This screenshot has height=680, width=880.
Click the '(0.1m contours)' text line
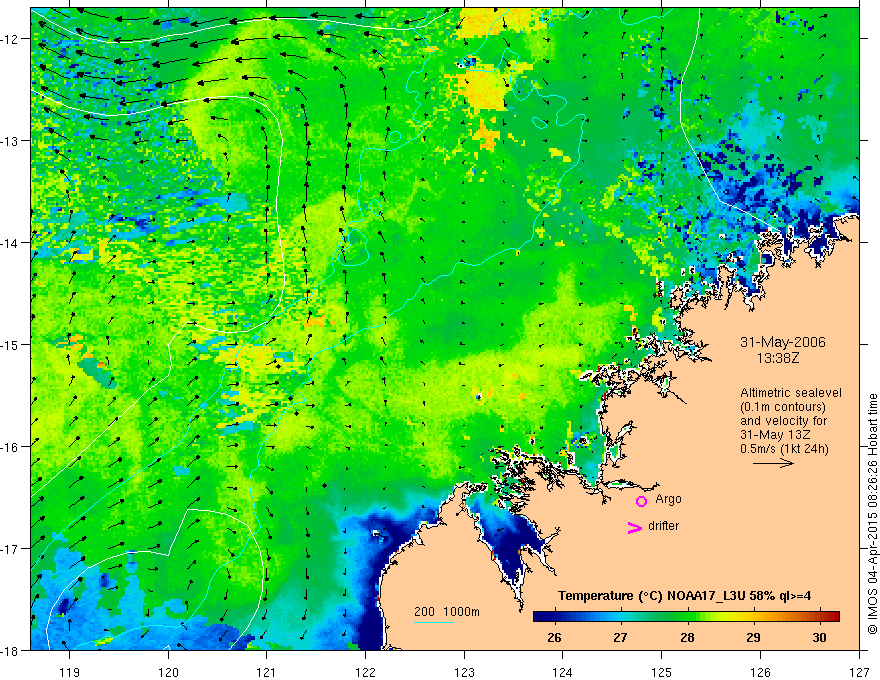click(783, 407)
